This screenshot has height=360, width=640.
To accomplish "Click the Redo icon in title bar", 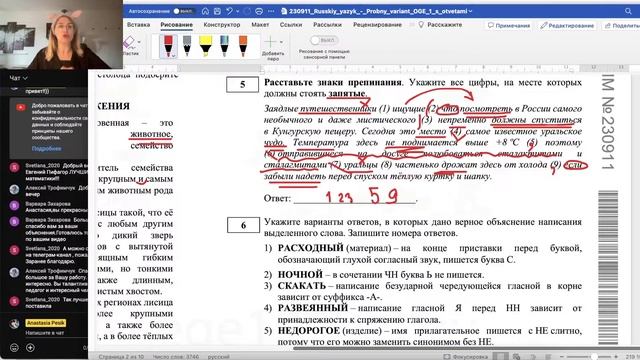I will [247, 11].
